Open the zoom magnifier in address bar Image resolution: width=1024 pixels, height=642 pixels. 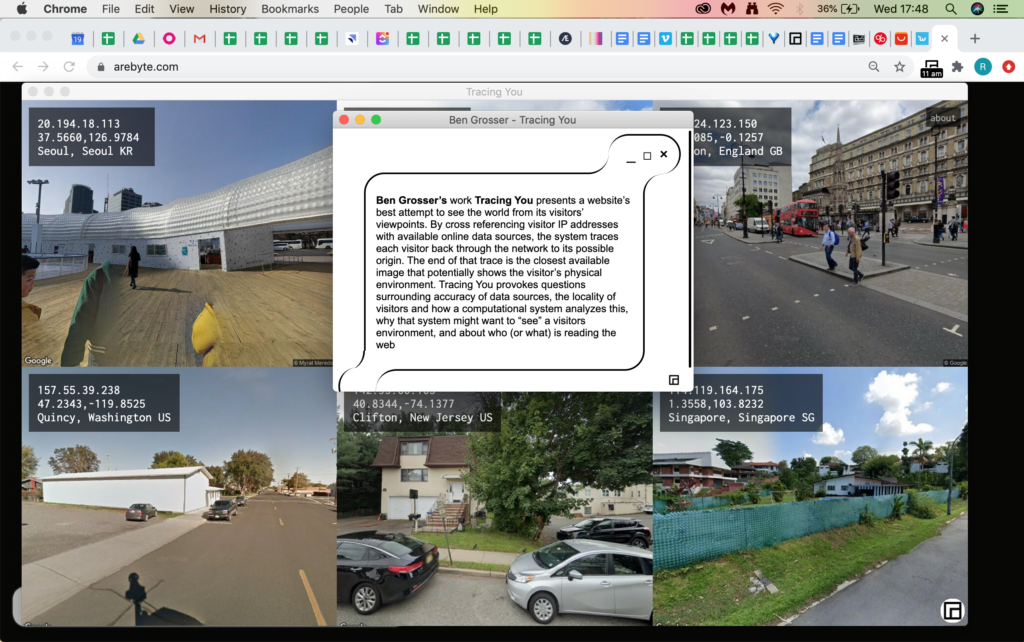coord(874,67)
